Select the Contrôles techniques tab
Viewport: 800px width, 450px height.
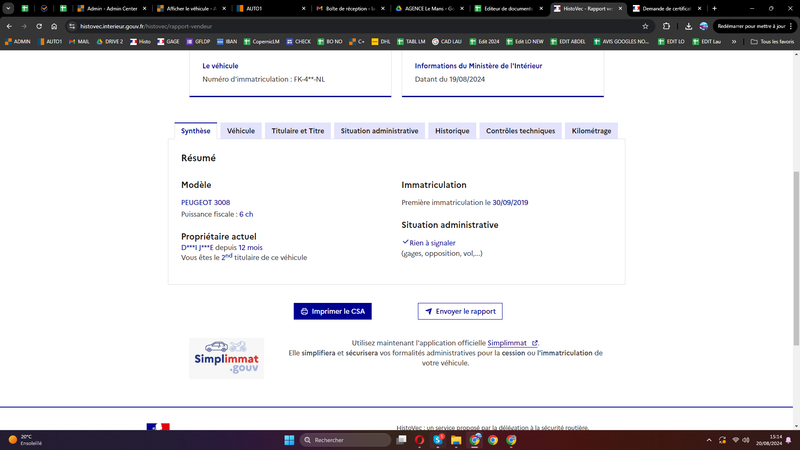(x=520, y=131)
